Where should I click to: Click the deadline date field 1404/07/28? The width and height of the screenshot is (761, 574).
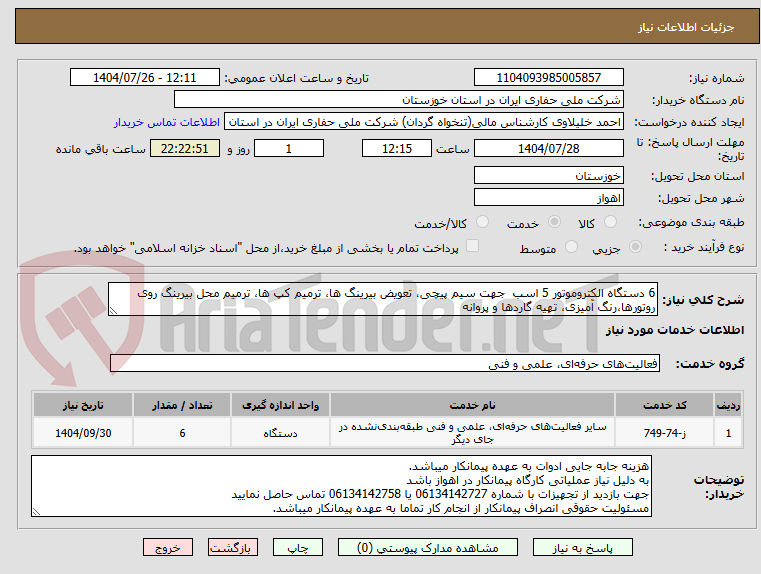tap(548, 148)
